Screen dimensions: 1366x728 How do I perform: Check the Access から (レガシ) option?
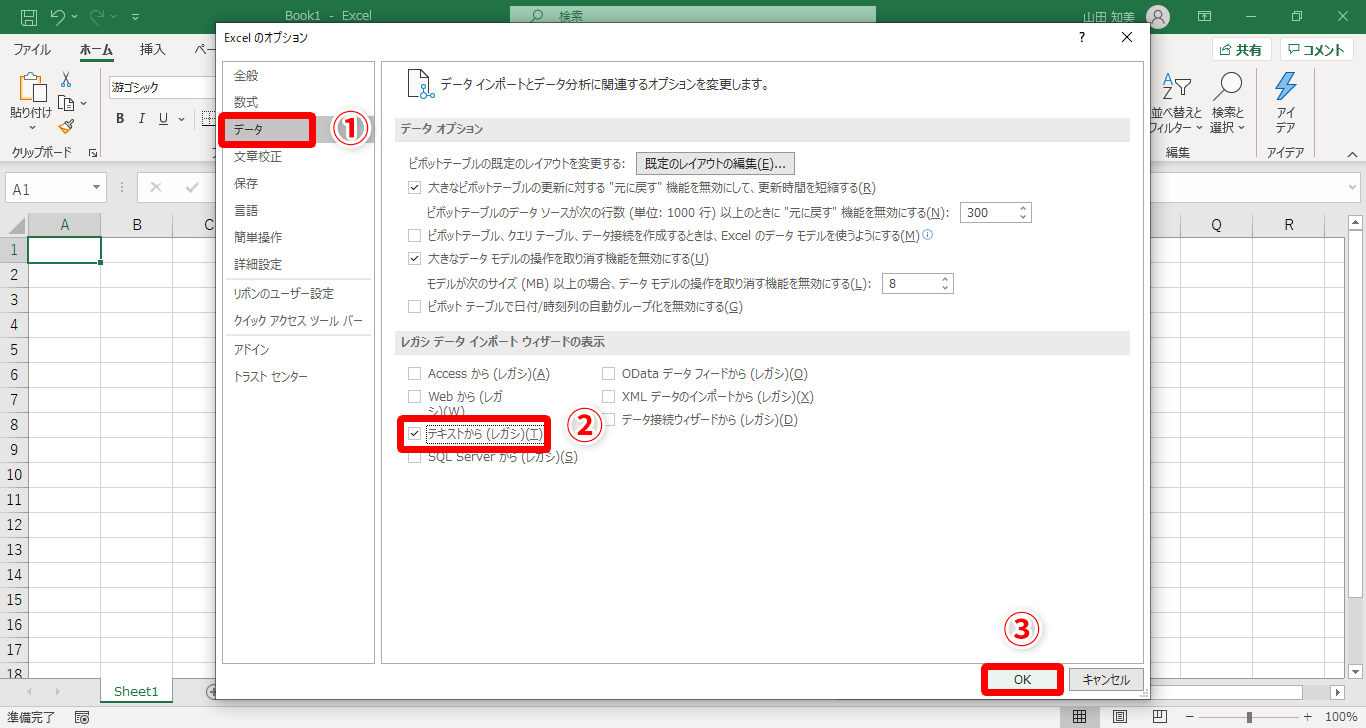point(415,374)
